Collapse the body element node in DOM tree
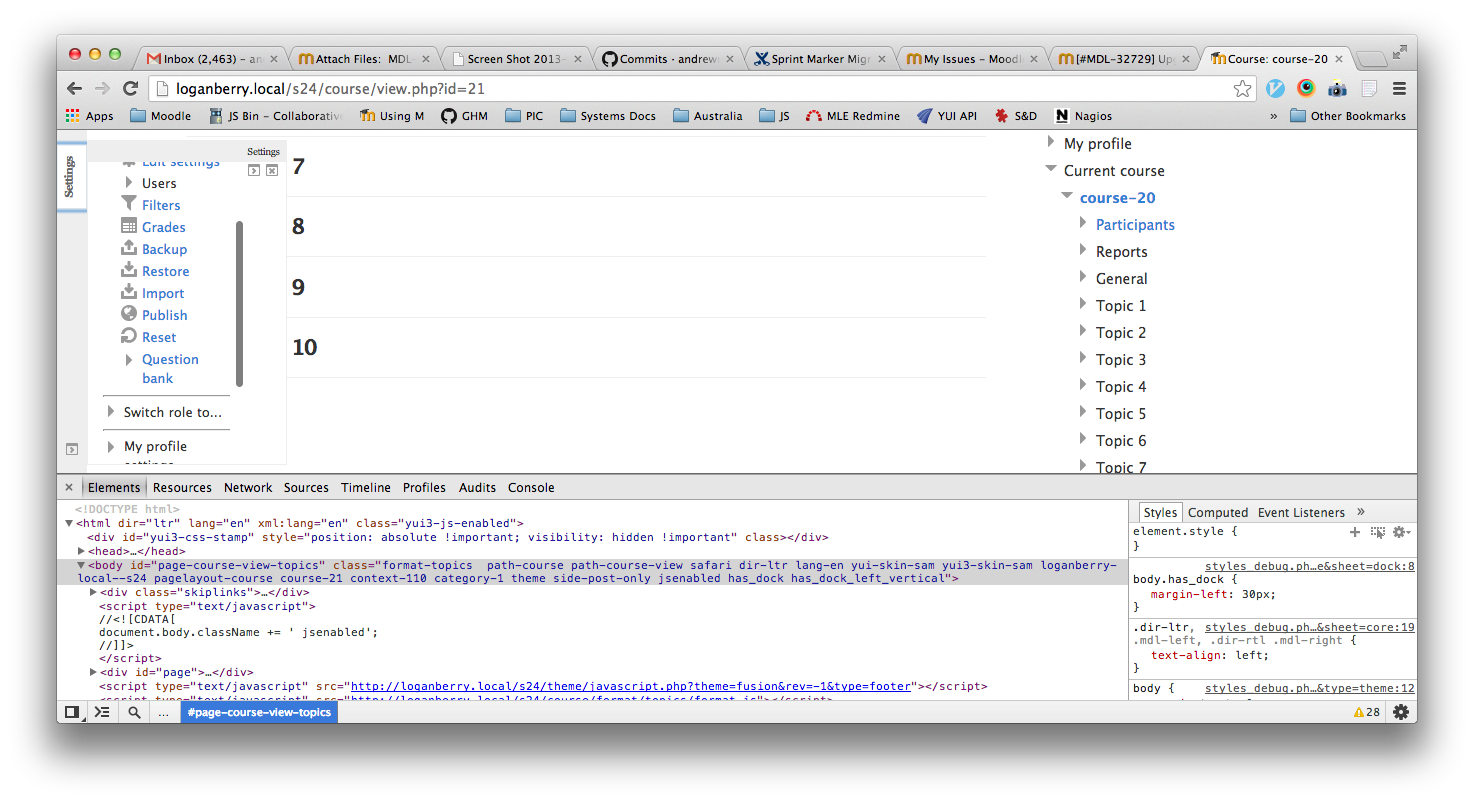Image resolution: width=1474 pixels, height=802 pixels. [x=82, y=565]
